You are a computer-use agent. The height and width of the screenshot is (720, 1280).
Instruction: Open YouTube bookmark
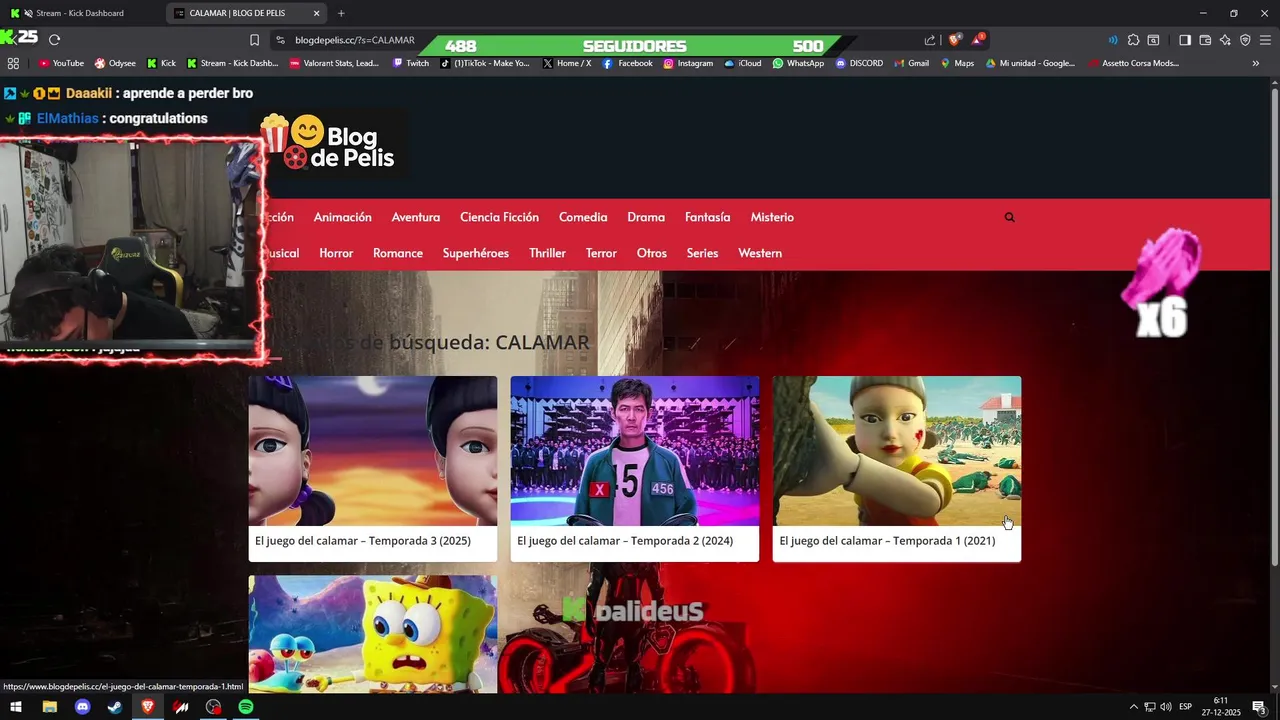pos(61,63)
